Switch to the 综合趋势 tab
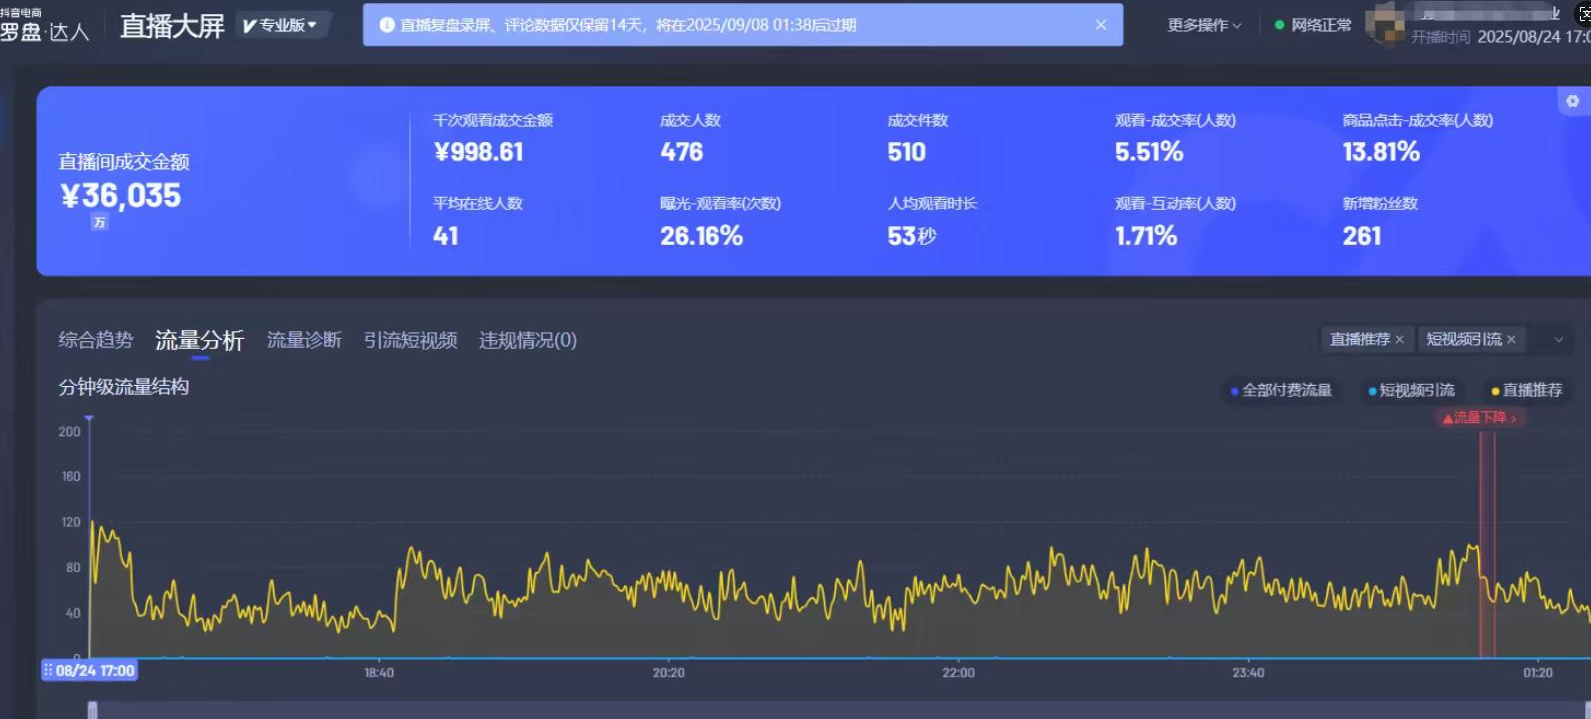 (x=95, y=340)
